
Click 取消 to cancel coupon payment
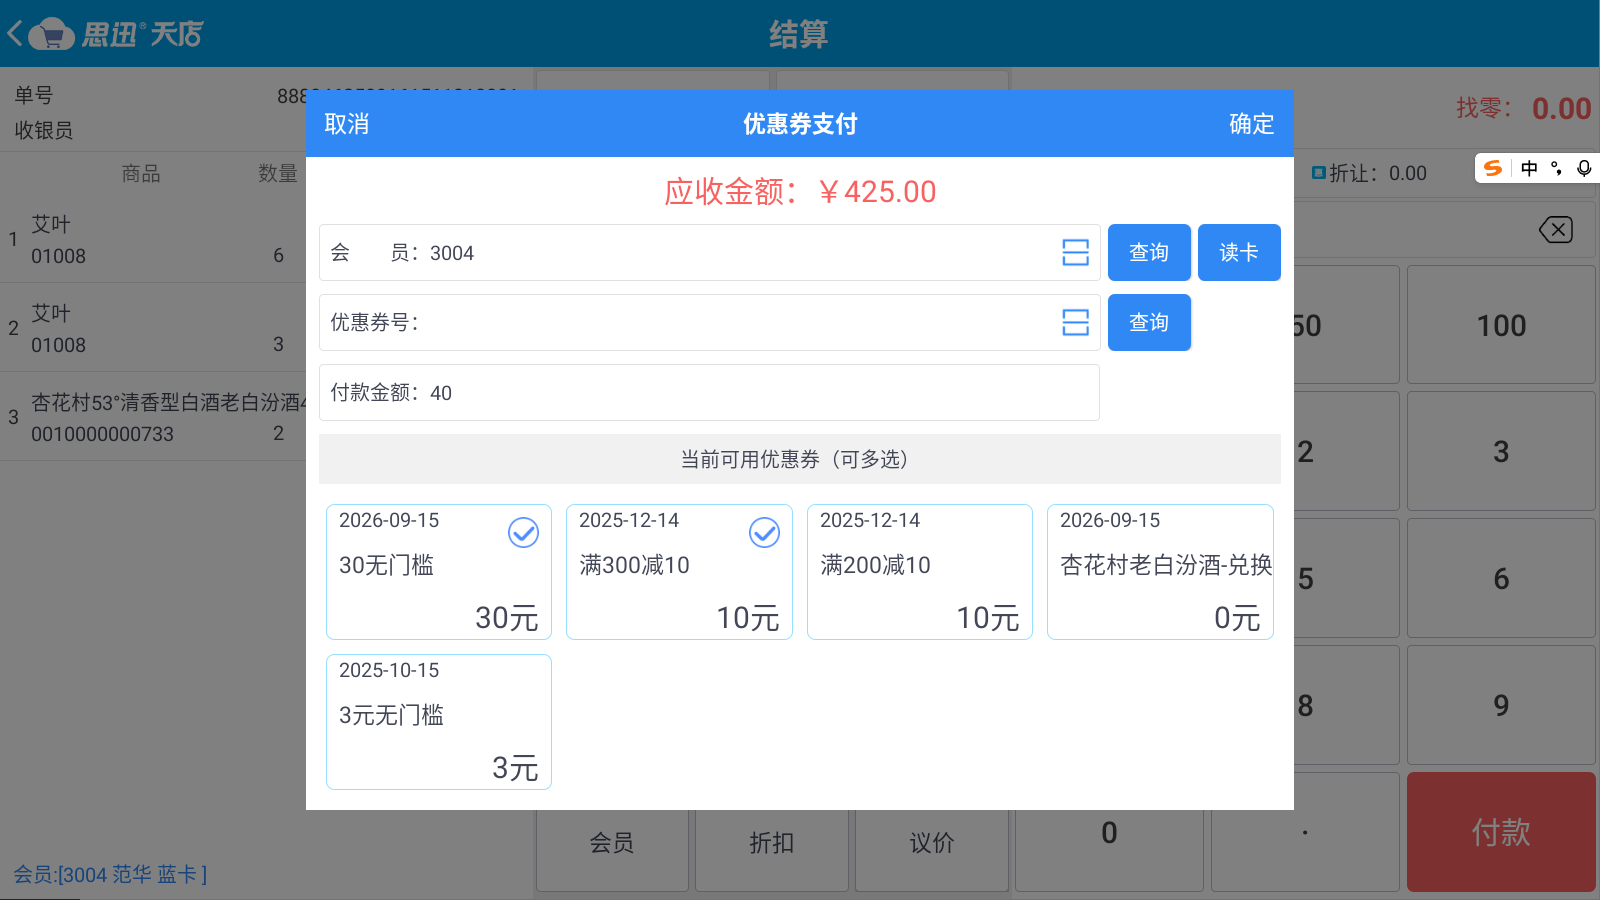[x=347, y=124]
